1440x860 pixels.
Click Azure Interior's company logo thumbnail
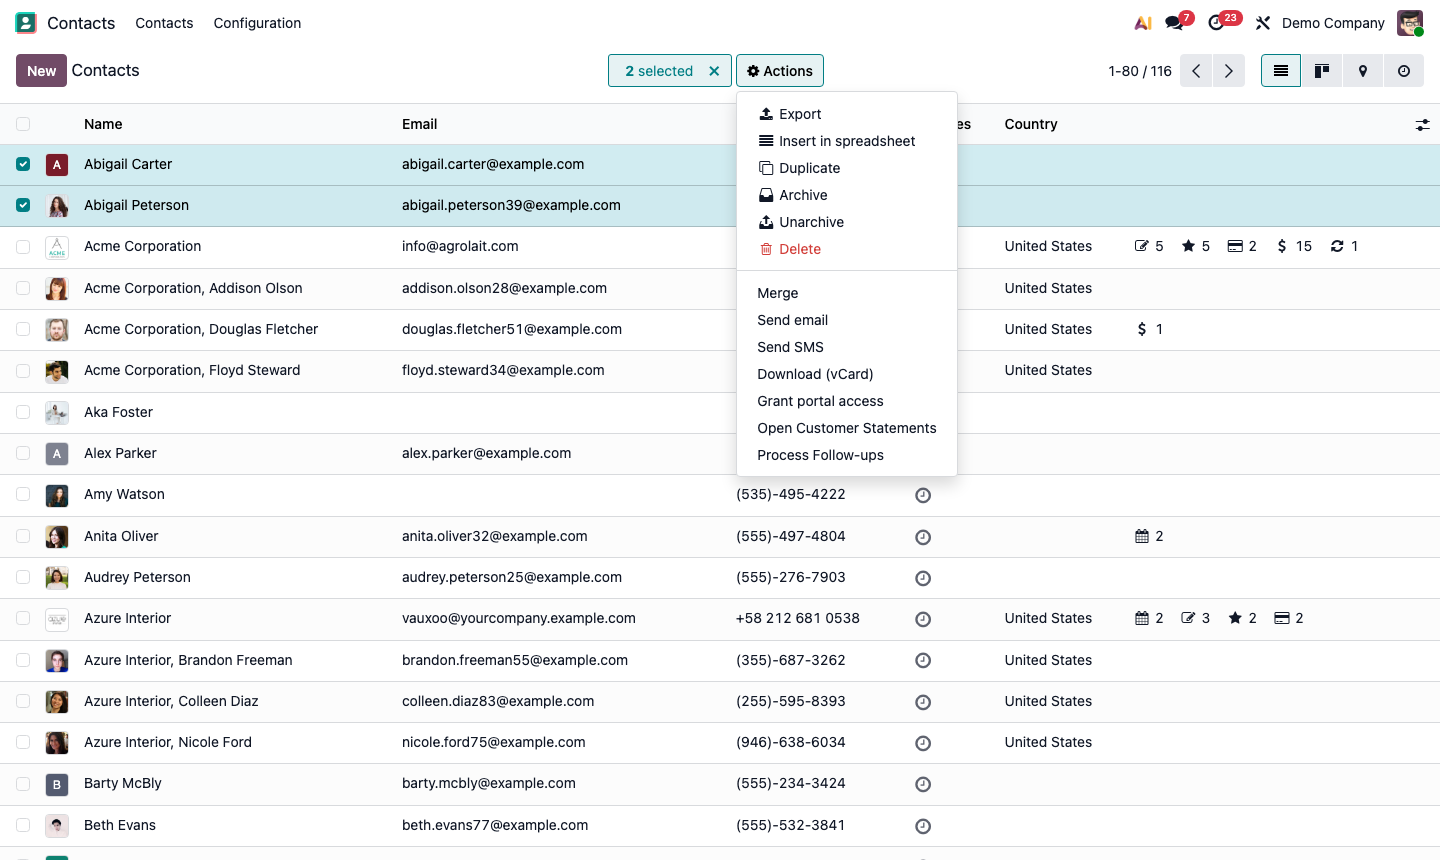tap(57, 618)
